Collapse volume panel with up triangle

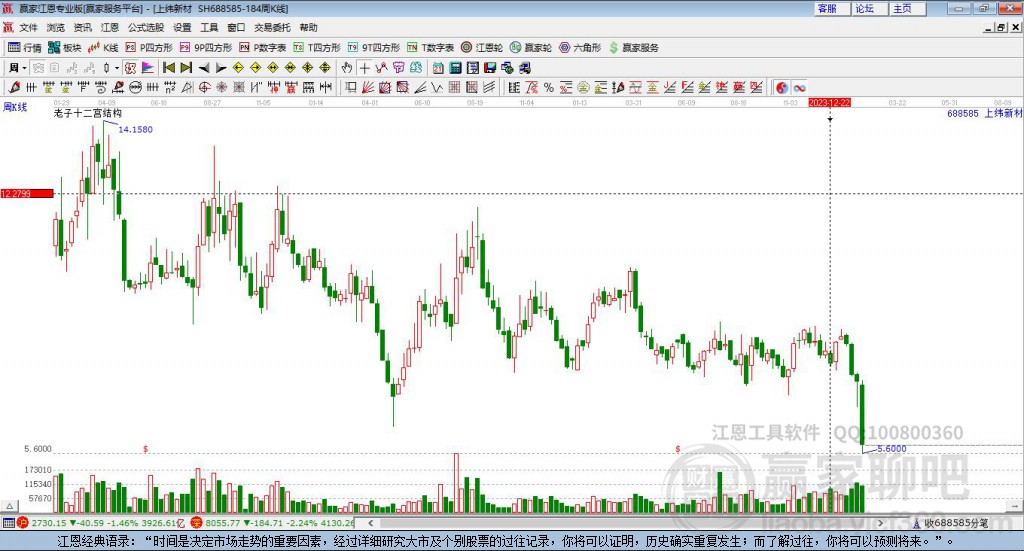tap(9, 506)
